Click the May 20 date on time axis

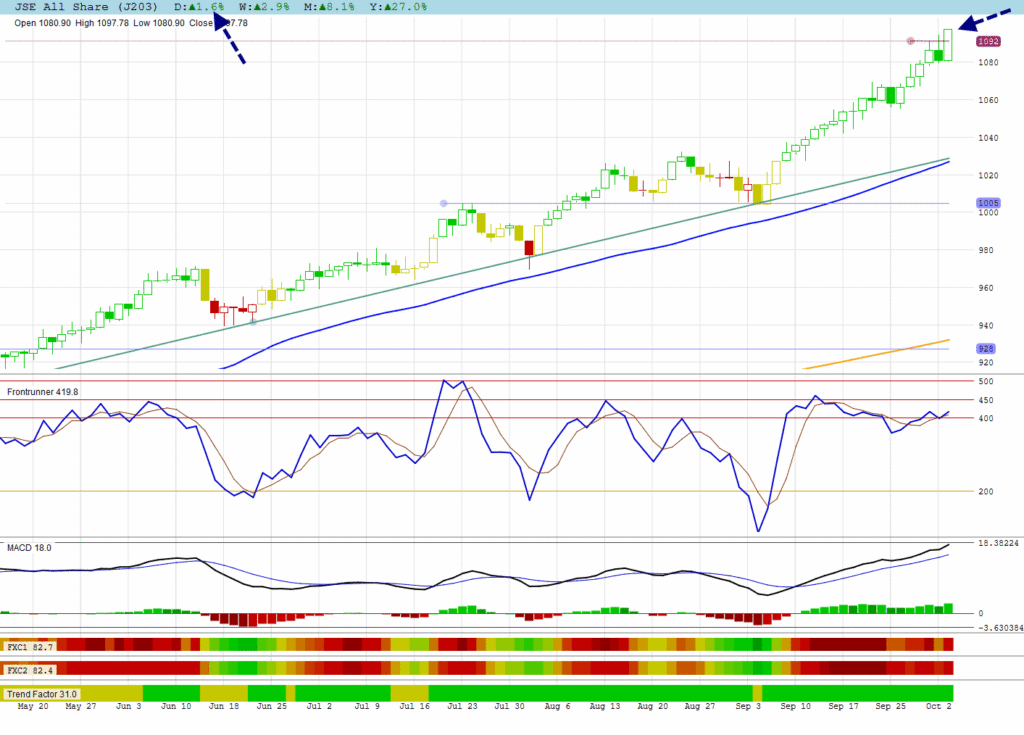click(33, 706)
